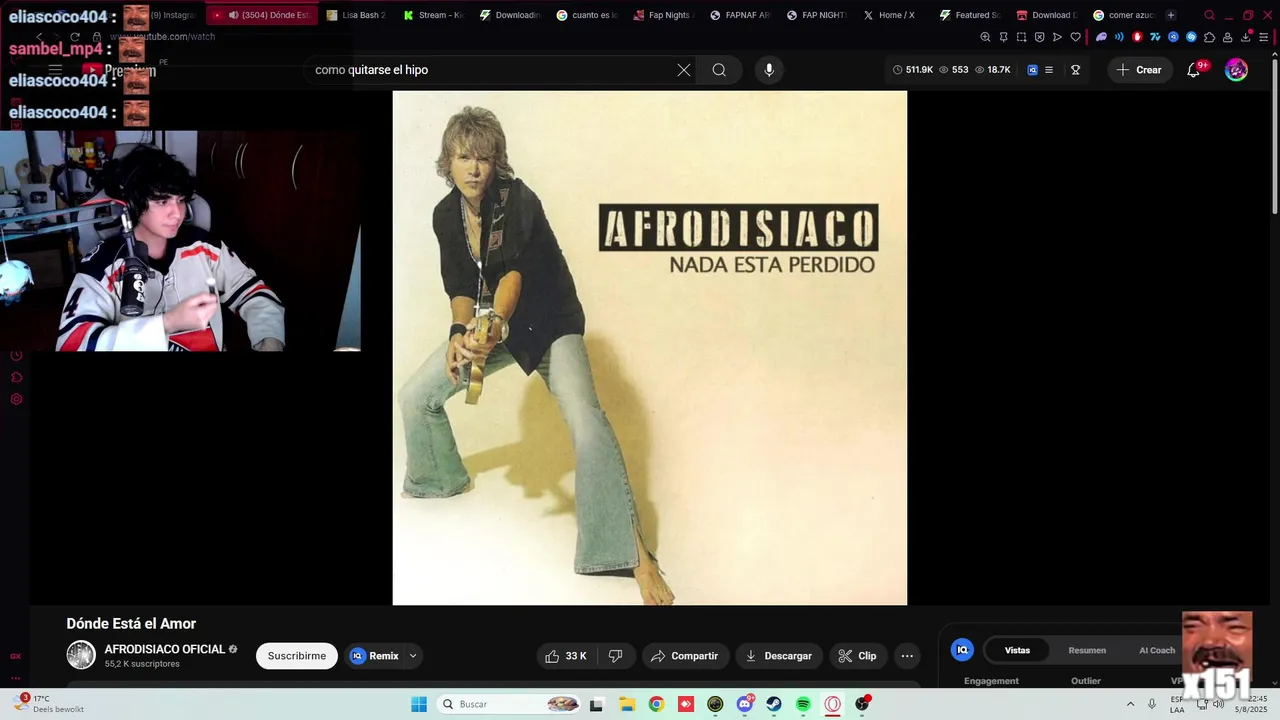The image size is (1280, 720).
Task: Switch to the Stream - Kick browser tab
Action: pyautogui.click(x=433, y=15)
